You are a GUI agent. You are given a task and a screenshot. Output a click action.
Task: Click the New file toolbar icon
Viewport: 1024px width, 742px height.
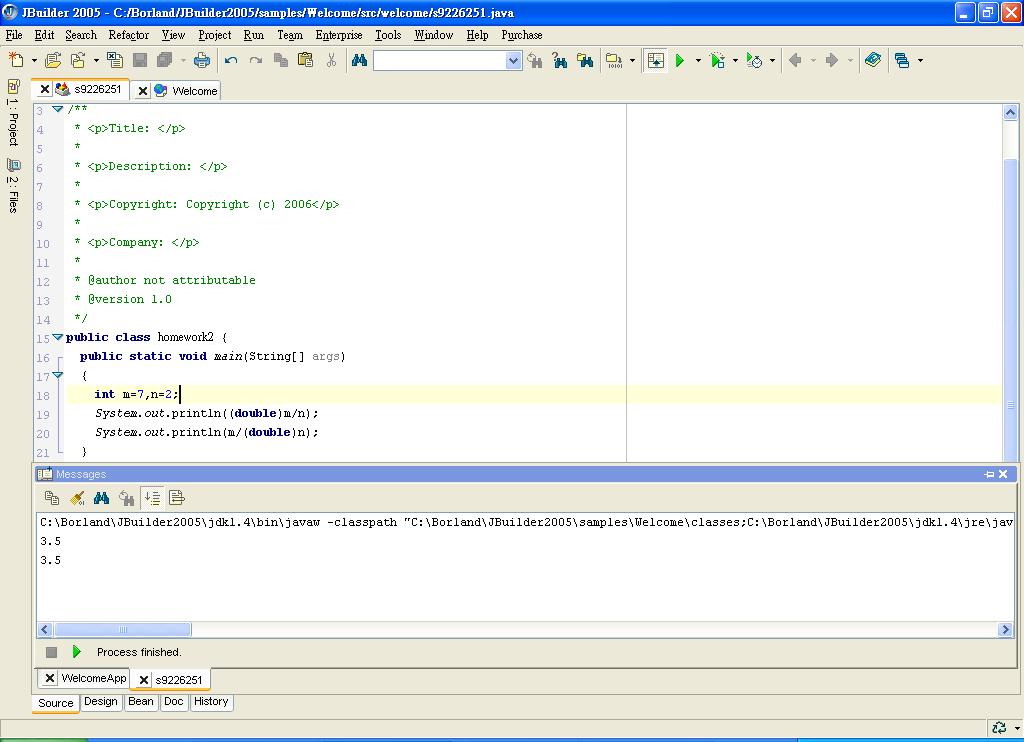coord(16,60)
